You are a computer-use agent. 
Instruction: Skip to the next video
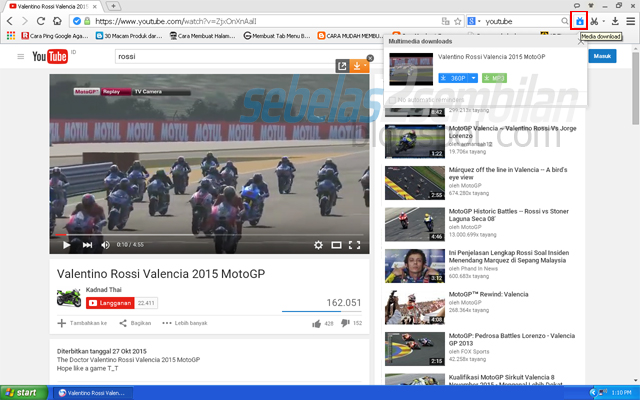click(x=87, y=245)
